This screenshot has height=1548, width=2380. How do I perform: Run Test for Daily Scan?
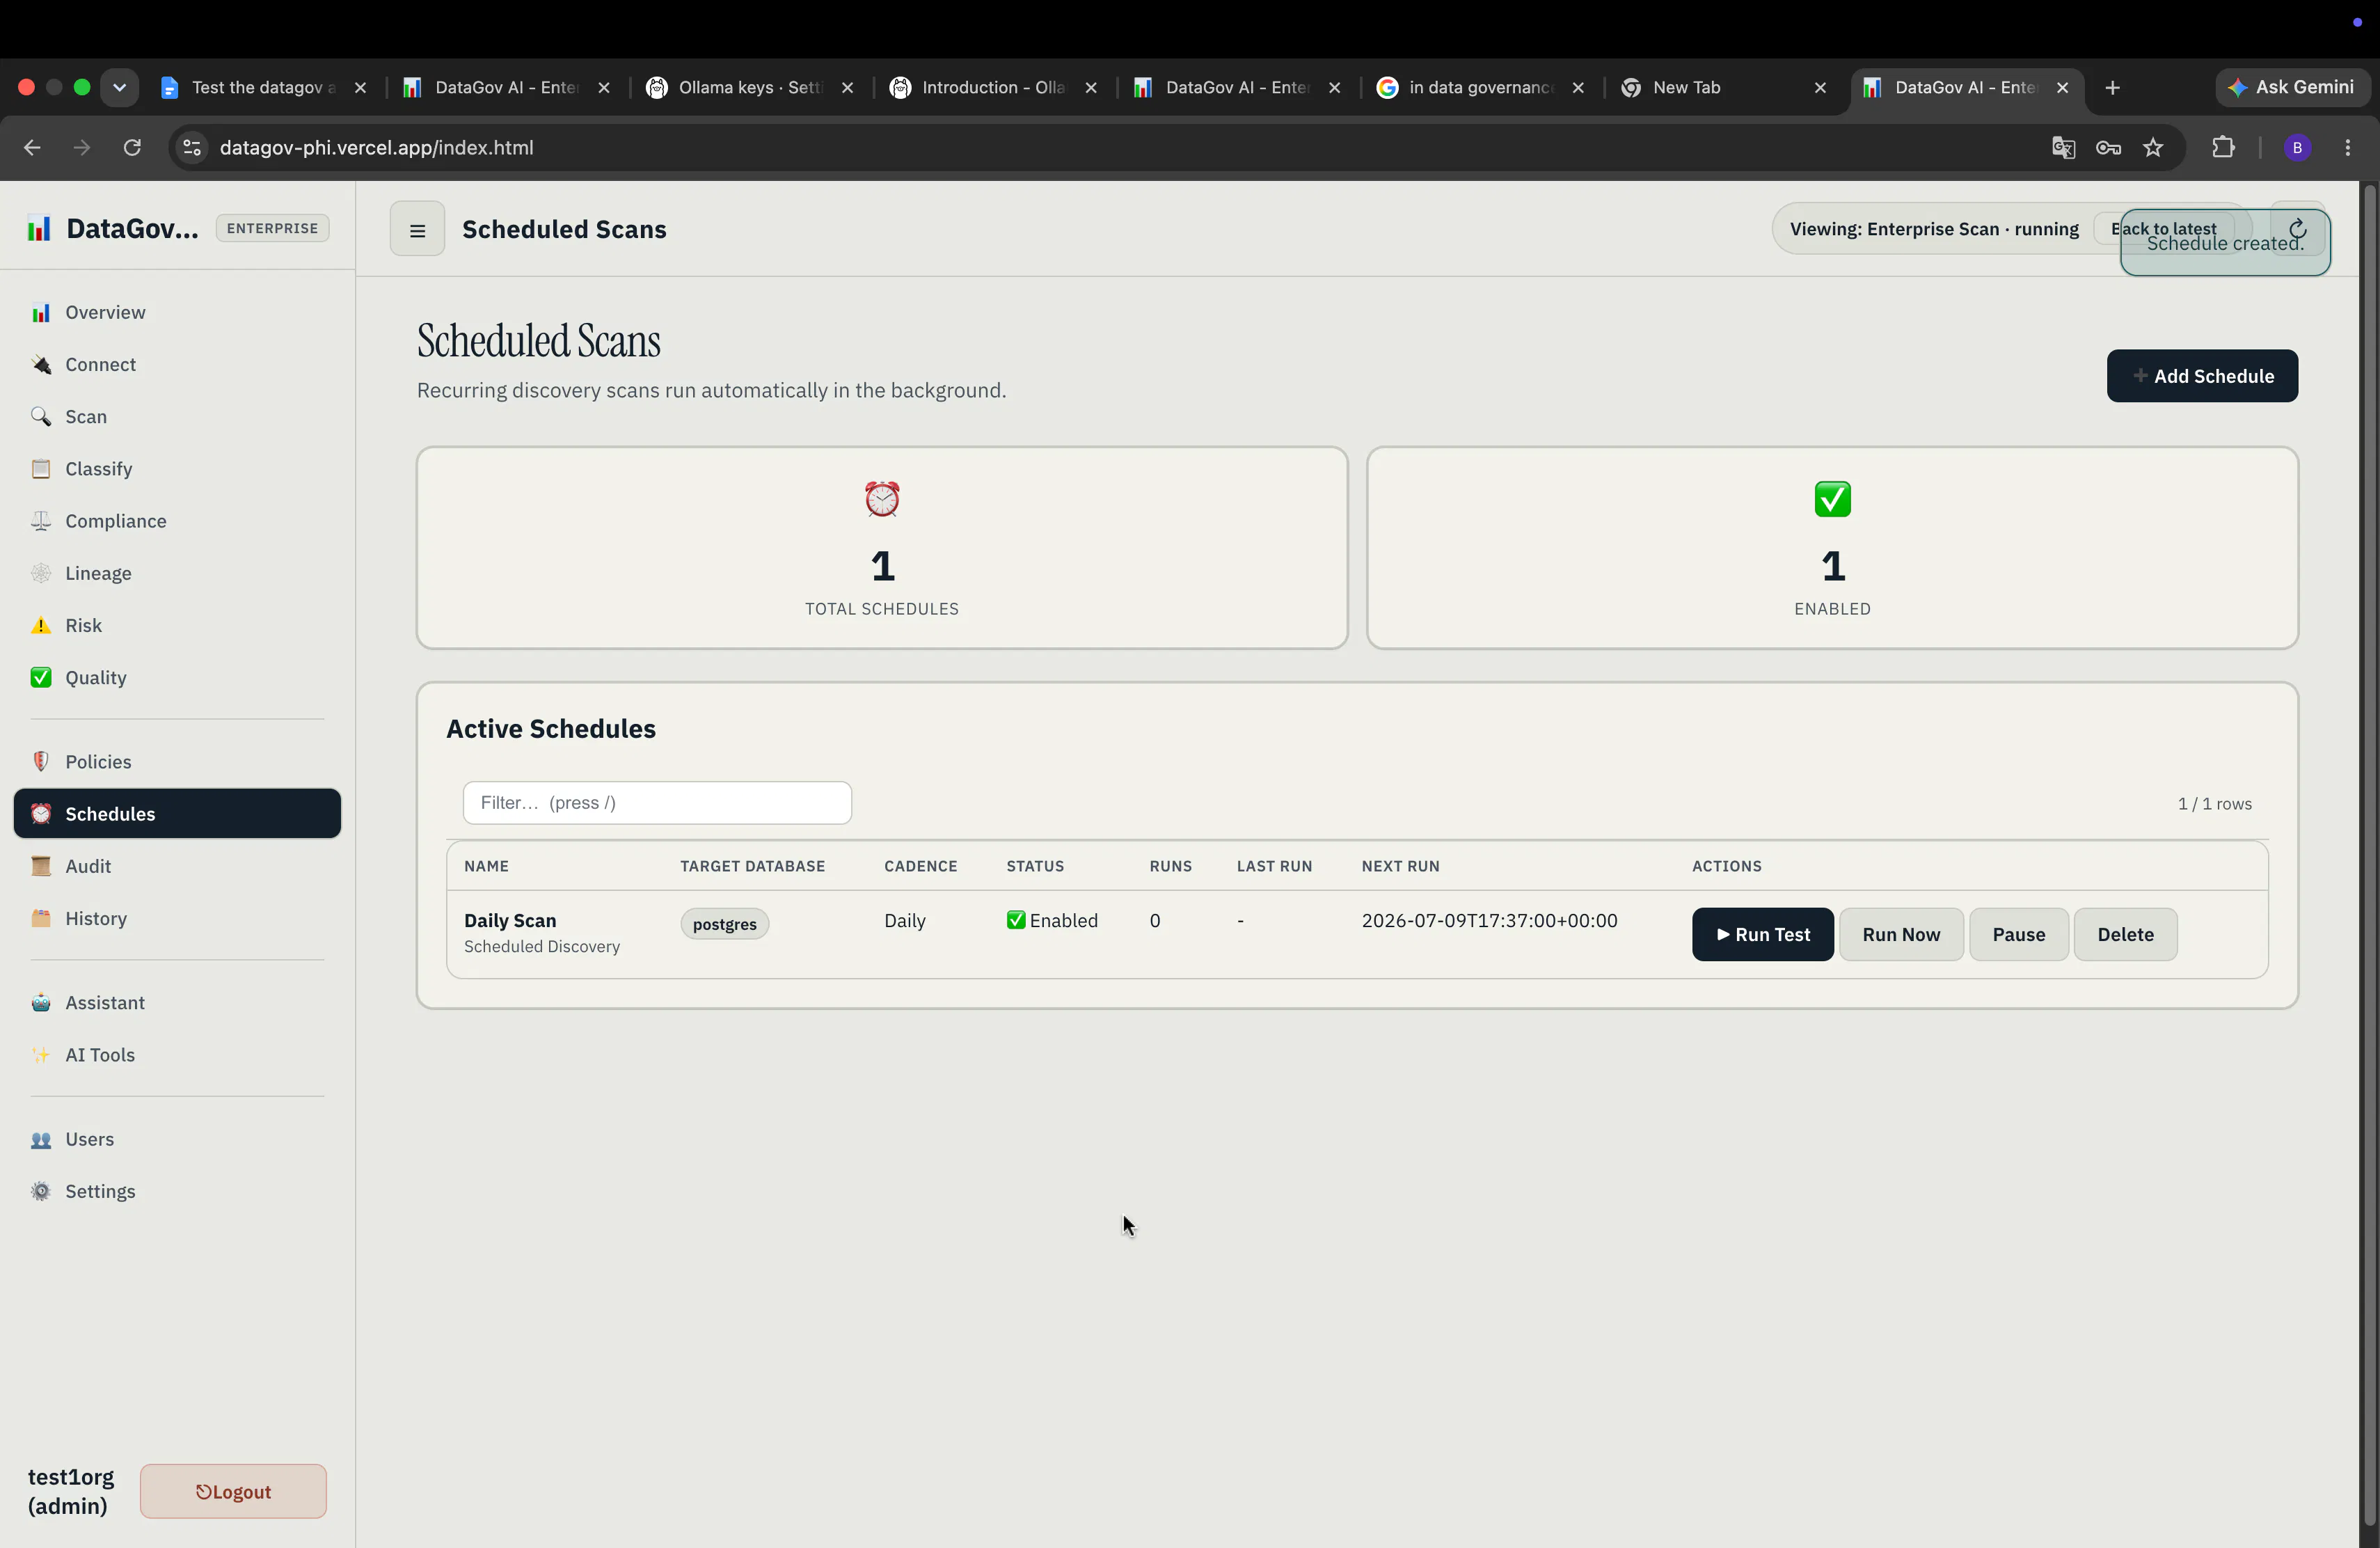pos(1762,934)
